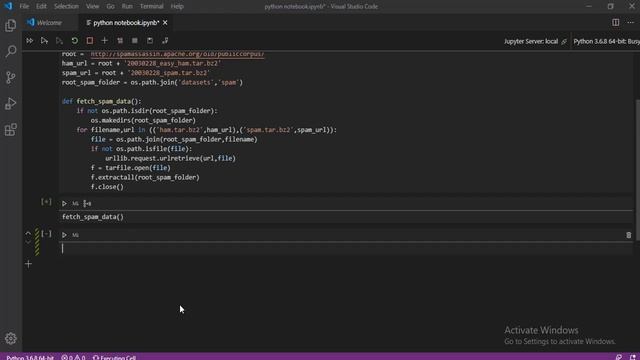
Task: Click the fetch_spam_data() cell code
Action: click(93, 217)
